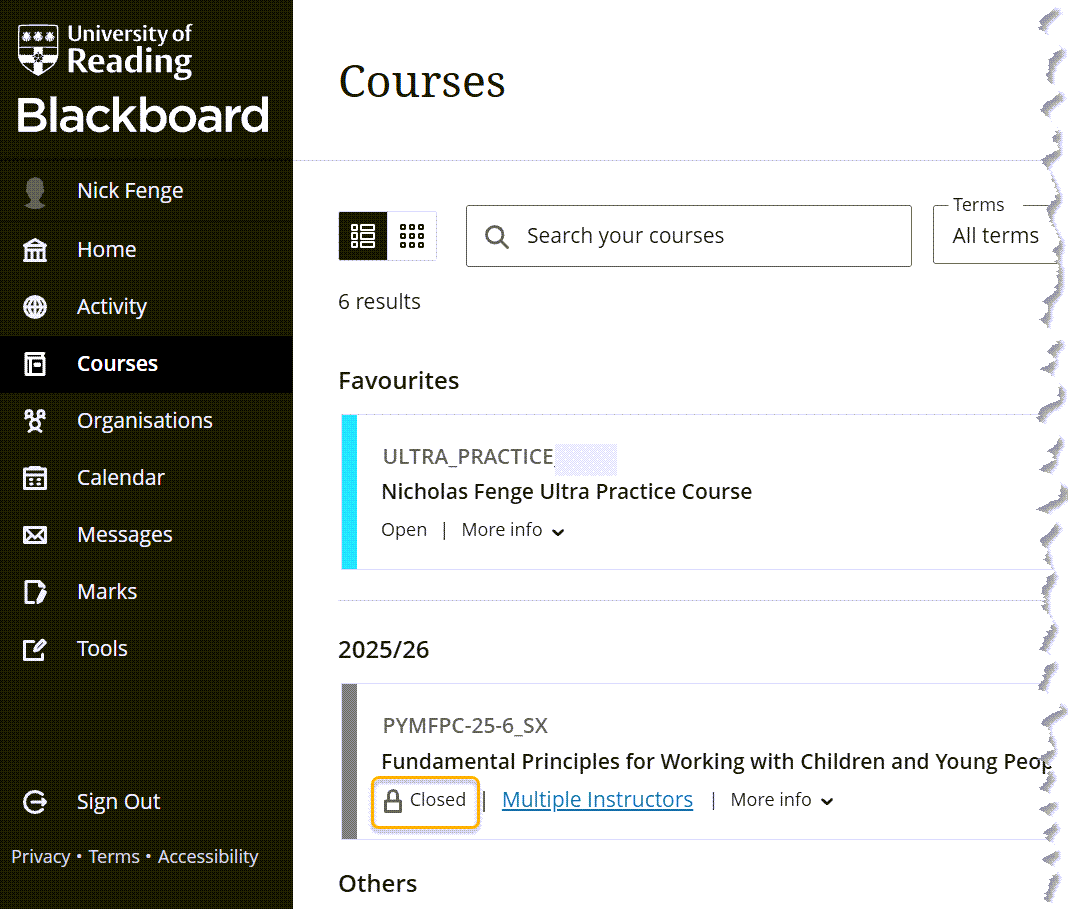Viewport: 1068px width, 909px height.
Task: Click the Activity globe icon
Action: pyautogui.click(x=35, y=307)
